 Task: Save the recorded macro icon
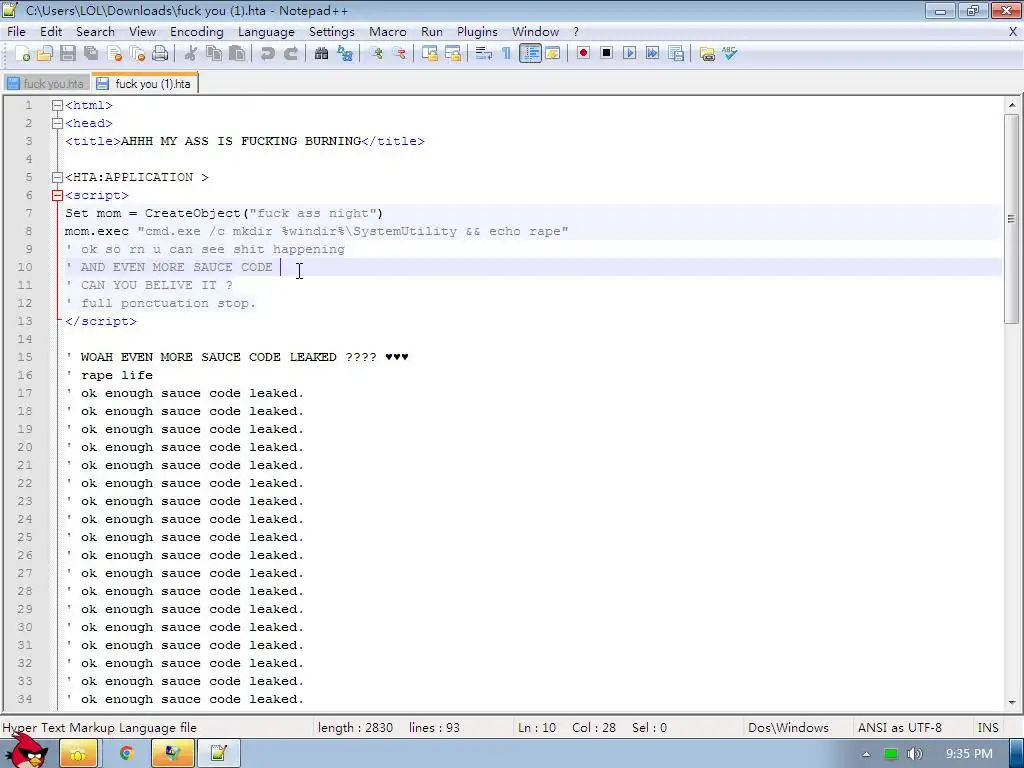(676, 54)
